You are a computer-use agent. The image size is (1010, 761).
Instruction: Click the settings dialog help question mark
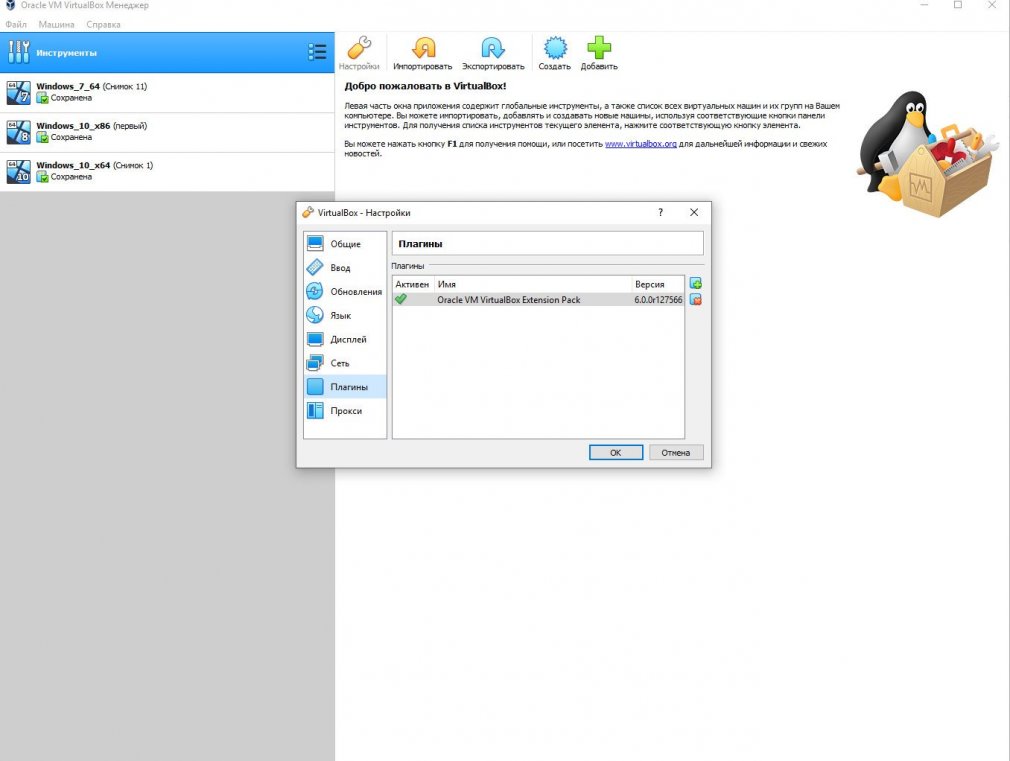[x=660, y=212]
